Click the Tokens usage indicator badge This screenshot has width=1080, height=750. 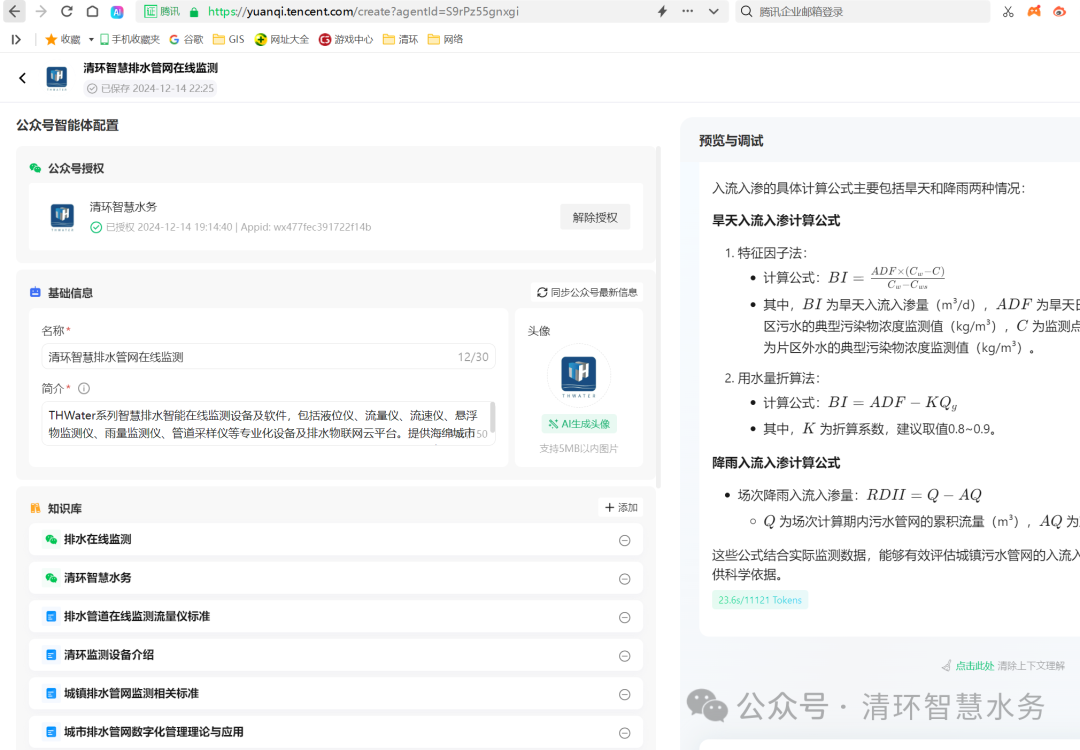point(759,599)
